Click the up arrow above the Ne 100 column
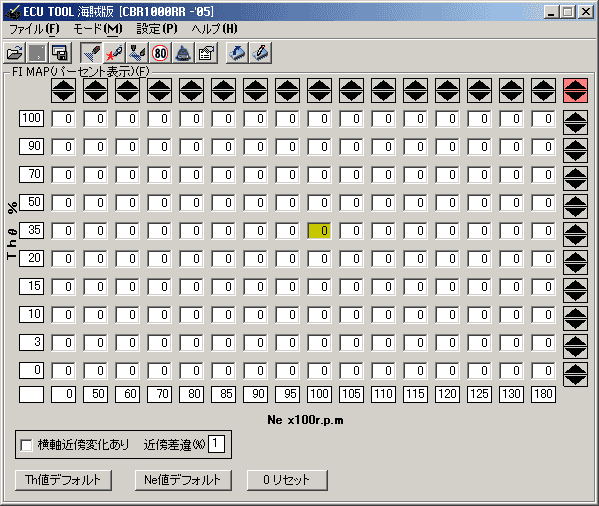 coord(320,86)
